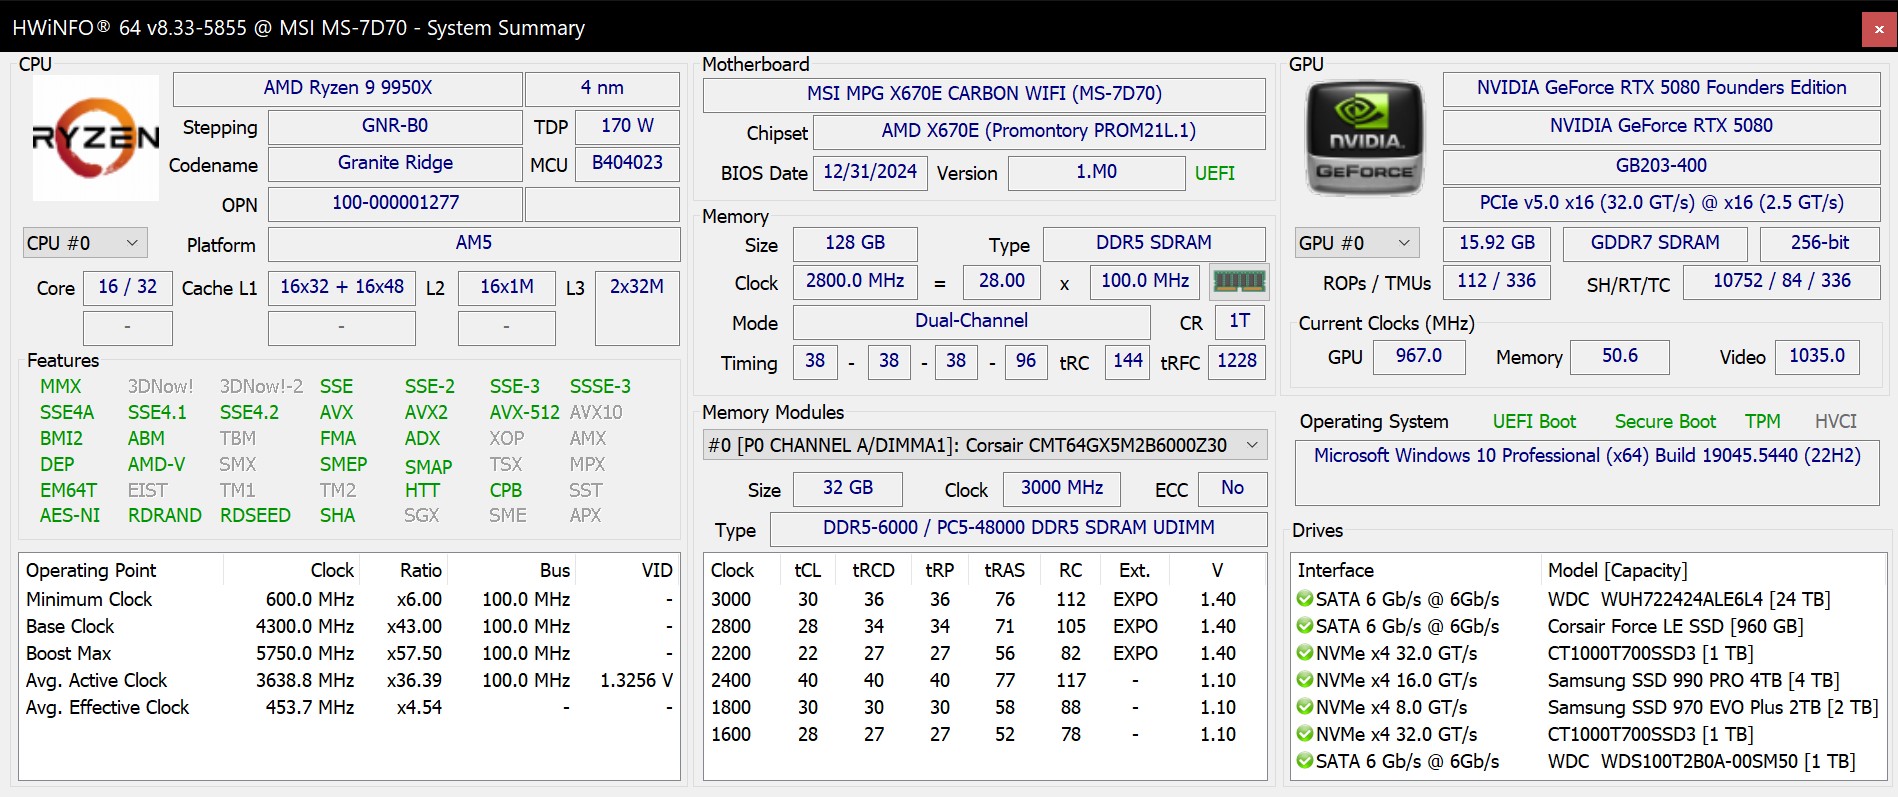
Task: Close the System Summary window
Action: (x=1878, y=29)
